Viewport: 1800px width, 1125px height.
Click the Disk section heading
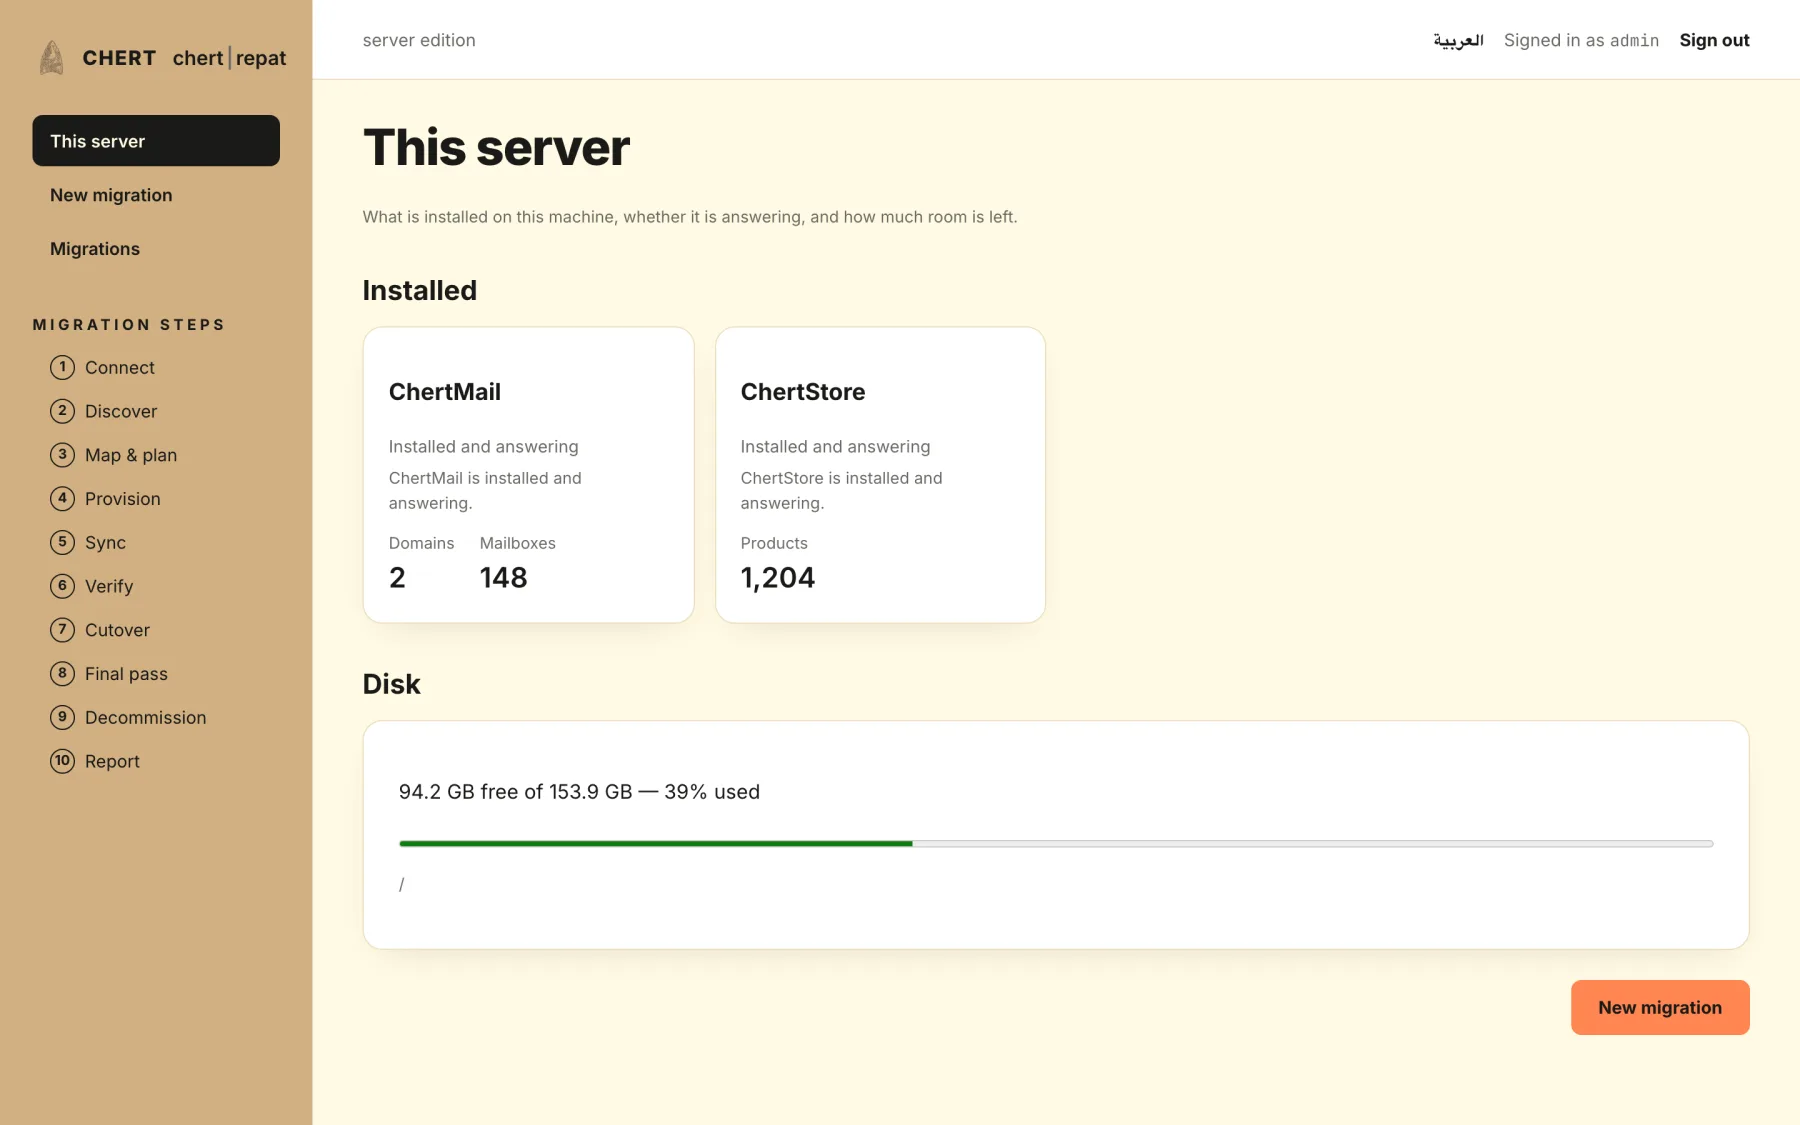(391, 684)
